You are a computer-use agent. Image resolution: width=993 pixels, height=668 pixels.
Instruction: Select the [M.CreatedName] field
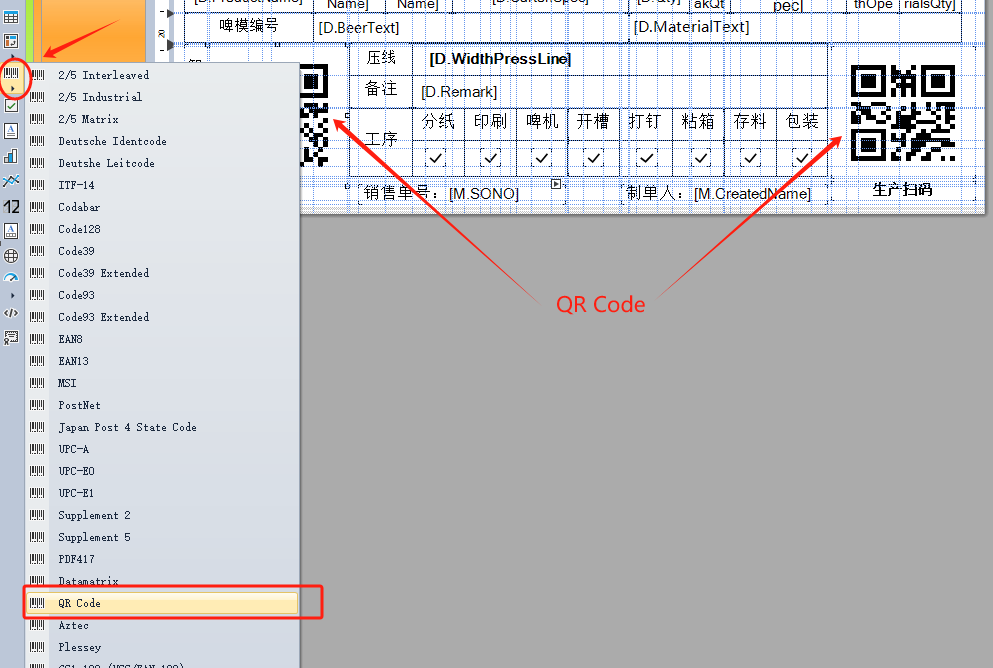click(x=752, y=194)
